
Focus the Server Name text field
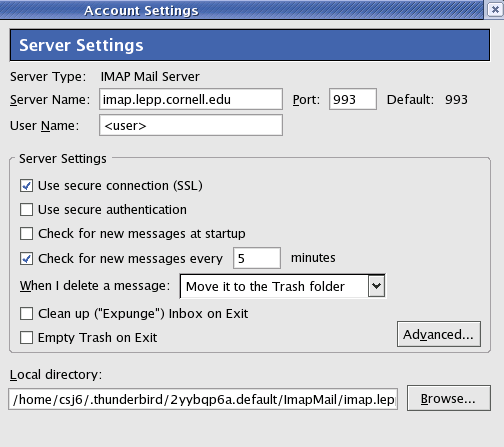click(191, 99)
